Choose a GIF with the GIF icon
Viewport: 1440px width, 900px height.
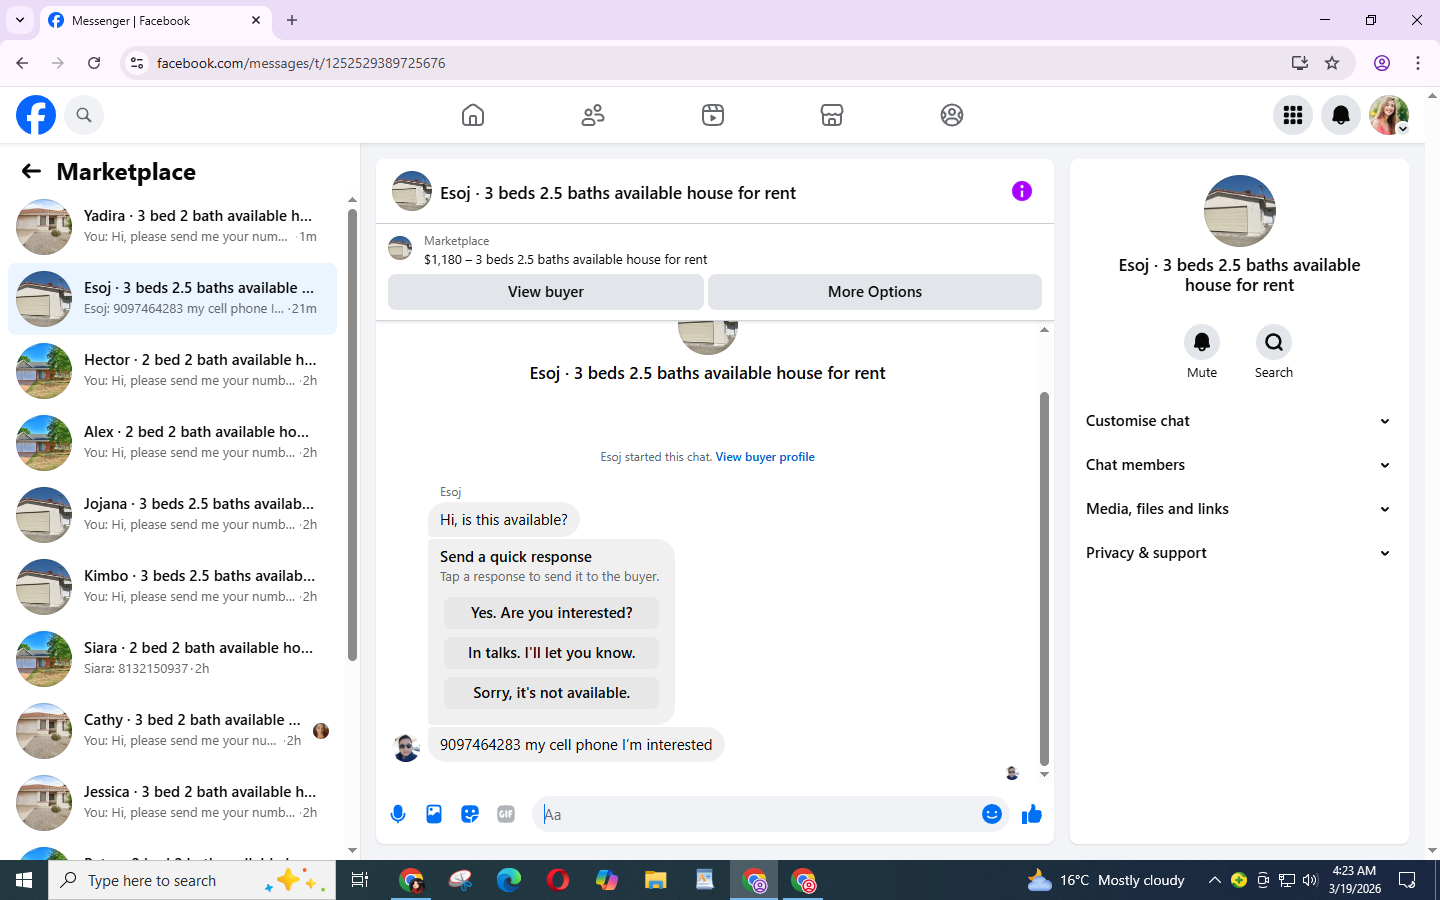click(506, 814)
